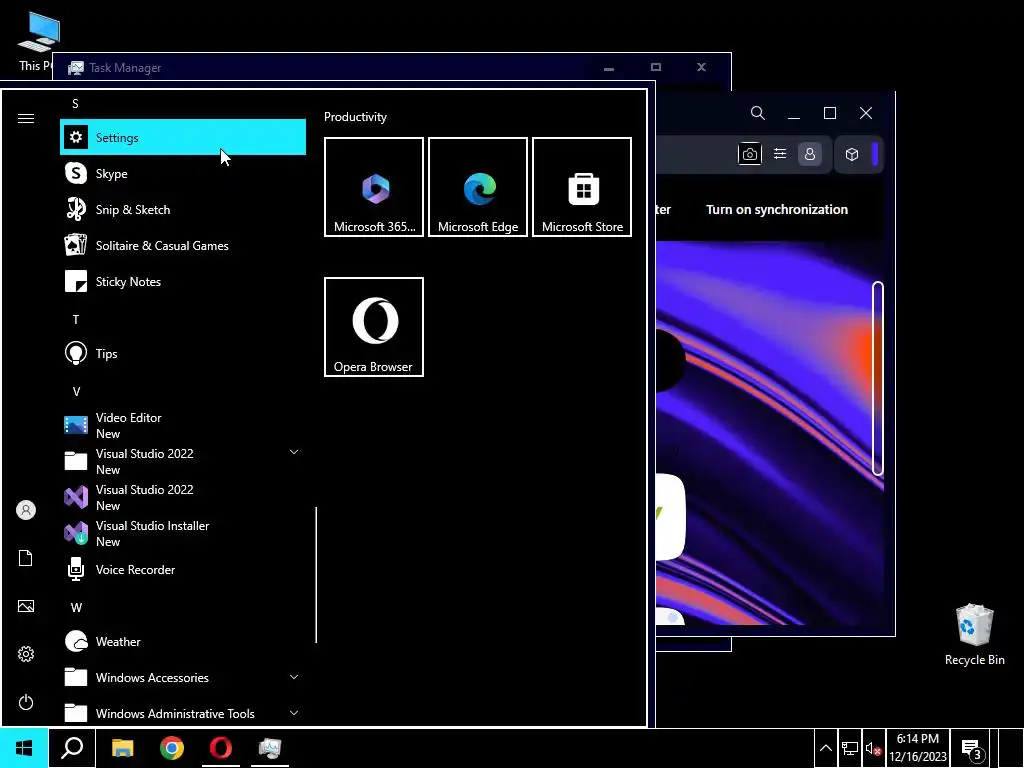The image size is (1024, 768).
Task: Click Opera page vertical scrollbar
Action: coord(878,378)
